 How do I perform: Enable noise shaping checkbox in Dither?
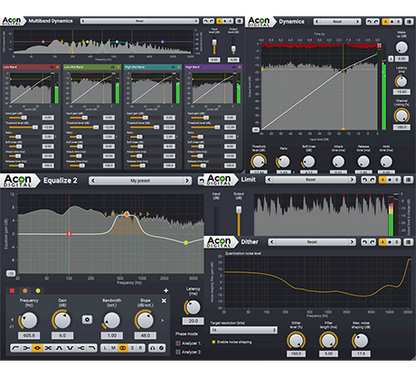coord(214,342)
